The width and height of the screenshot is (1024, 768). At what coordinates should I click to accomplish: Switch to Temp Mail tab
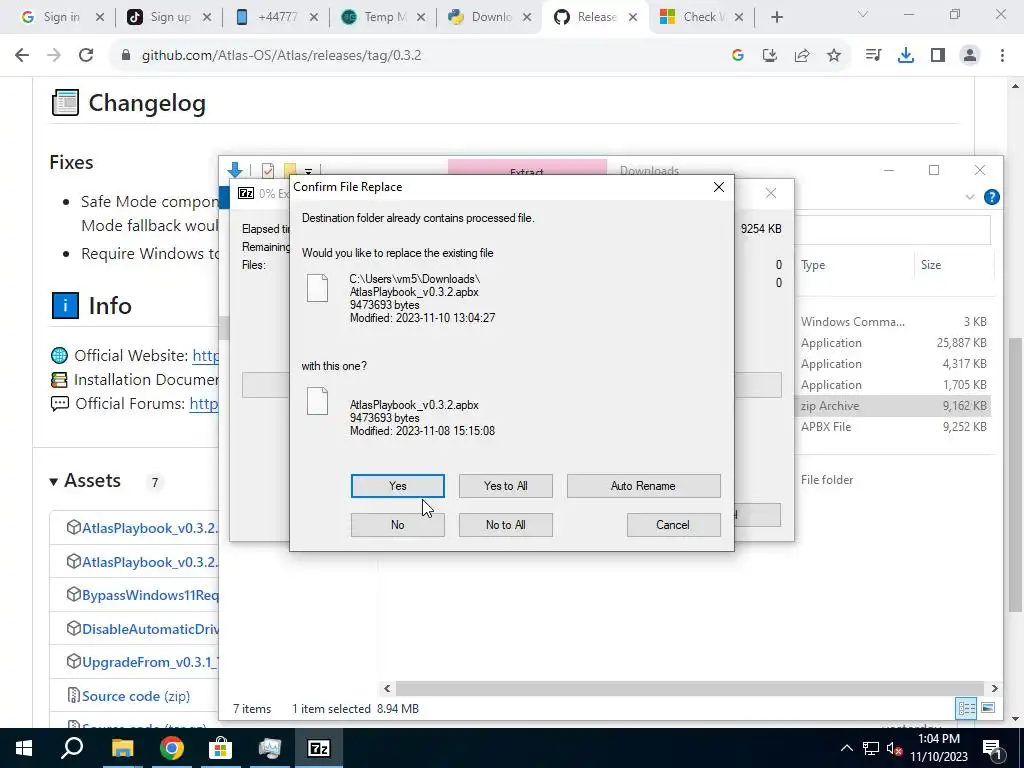[382, 17]
